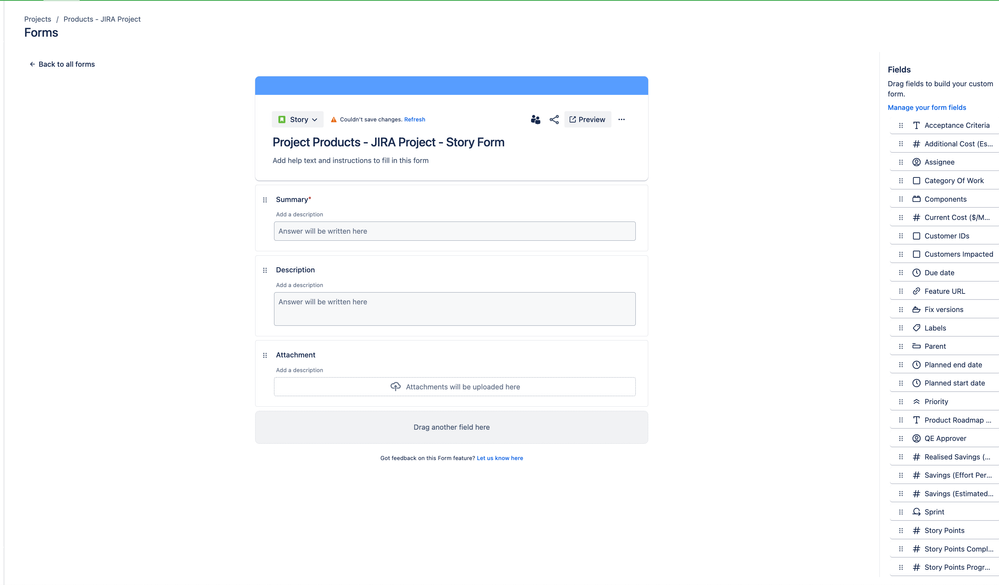The width and height of the screenshot is (999, 585).
Task: Click number icon of Story Points Compl...
Action: click(916, 549)
